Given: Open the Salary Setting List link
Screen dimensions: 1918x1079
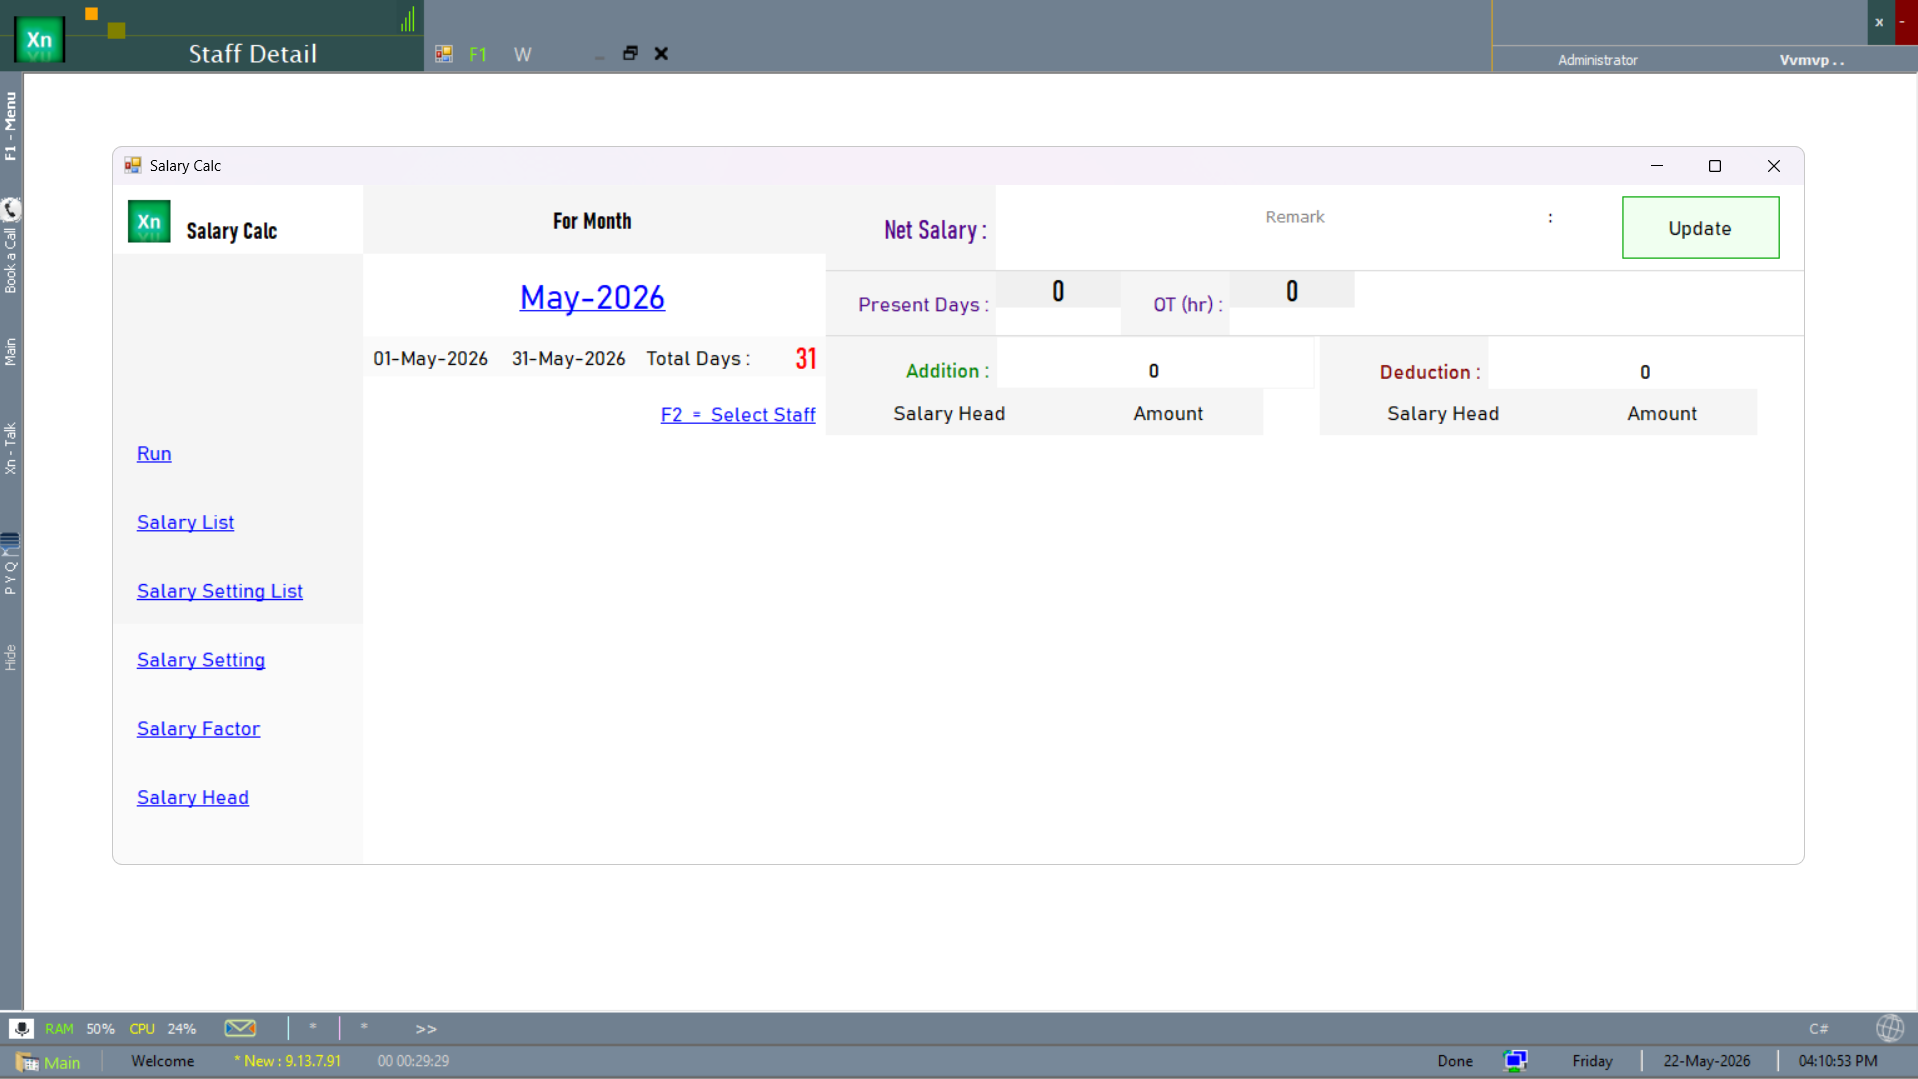Looking at the screenshot, I should [220, 591].
